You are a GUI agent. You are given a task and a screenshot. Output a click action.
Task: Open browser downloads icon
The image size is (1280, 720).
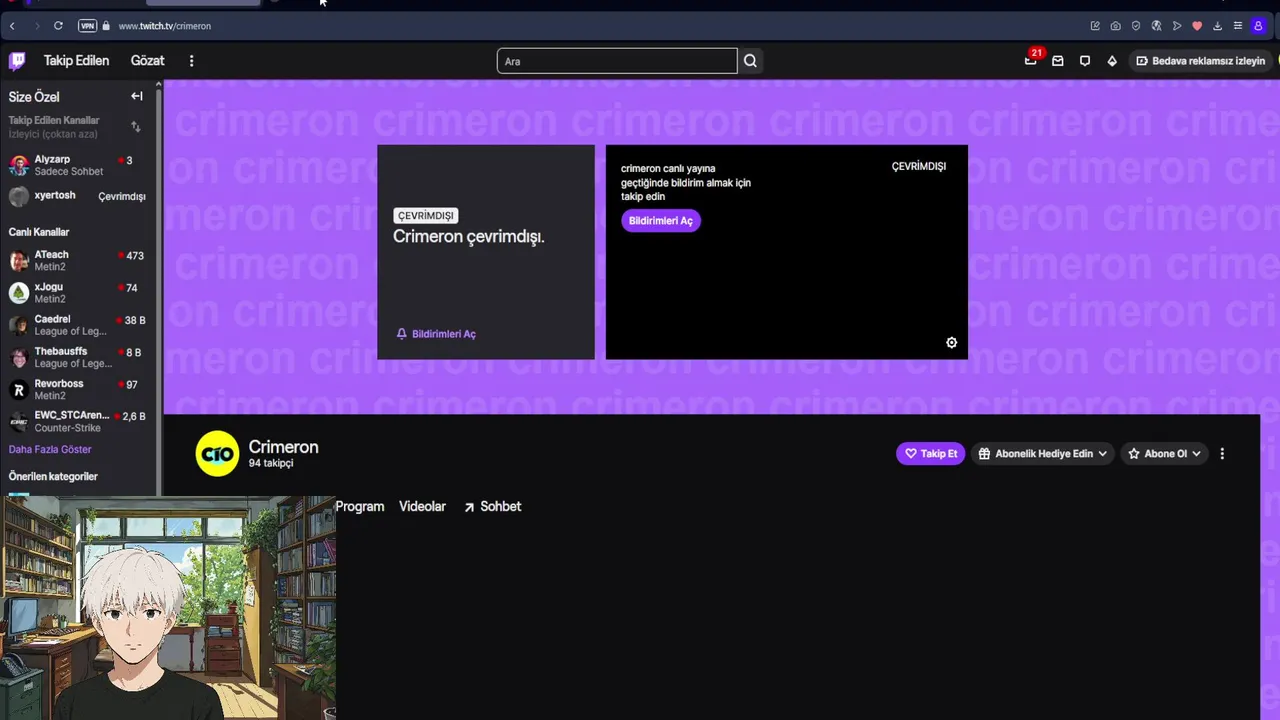tap(1217, 26)
